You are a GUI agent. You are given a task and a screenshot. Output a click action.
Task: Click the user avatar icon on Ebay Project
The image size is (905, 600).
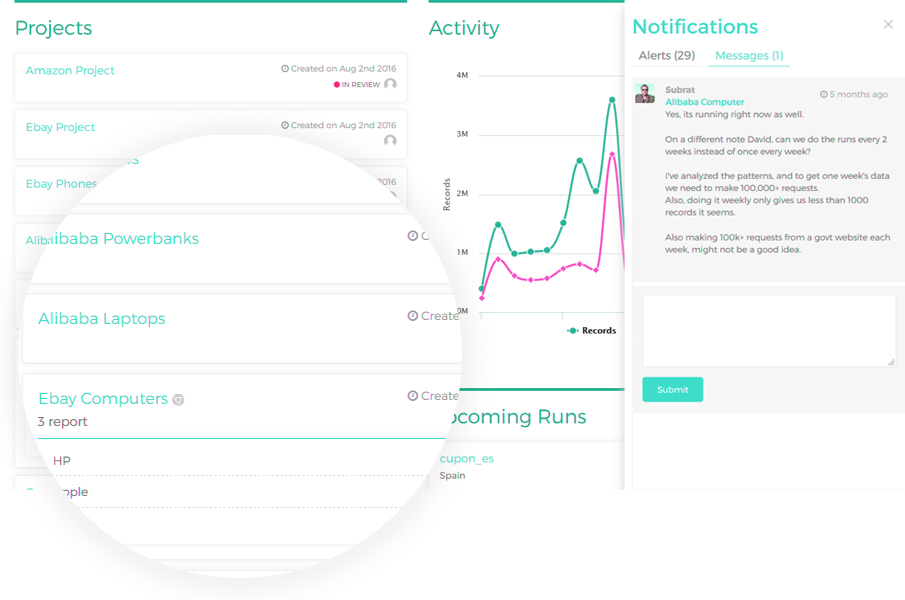pyautogui.click(x=390, y=140)
